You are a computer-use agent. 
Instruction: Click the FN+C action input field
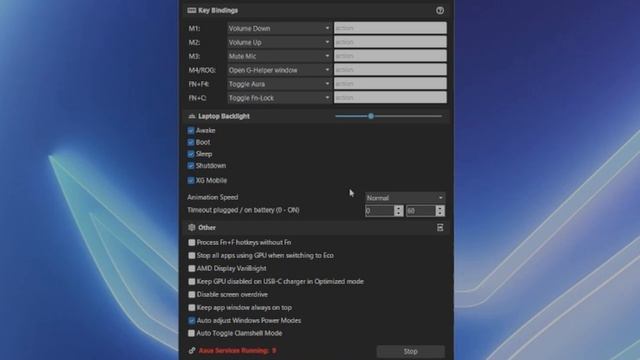pos(390,97)
